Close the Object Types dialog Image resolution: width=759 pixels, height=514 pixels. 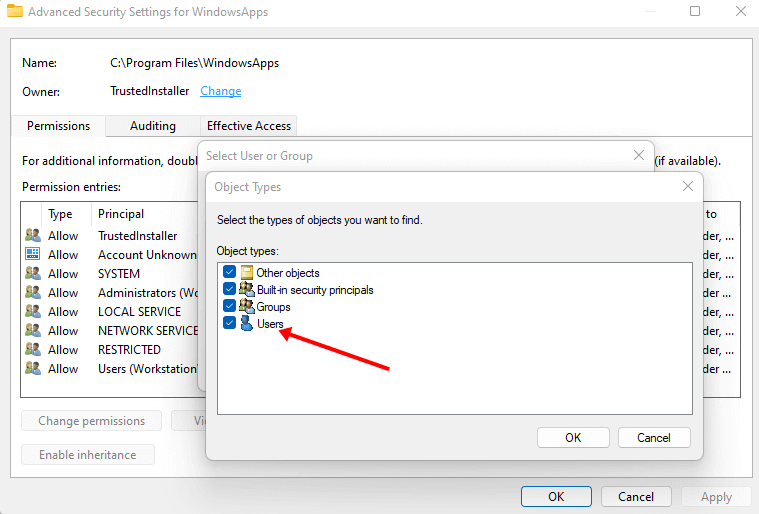(x=687, y=186)
